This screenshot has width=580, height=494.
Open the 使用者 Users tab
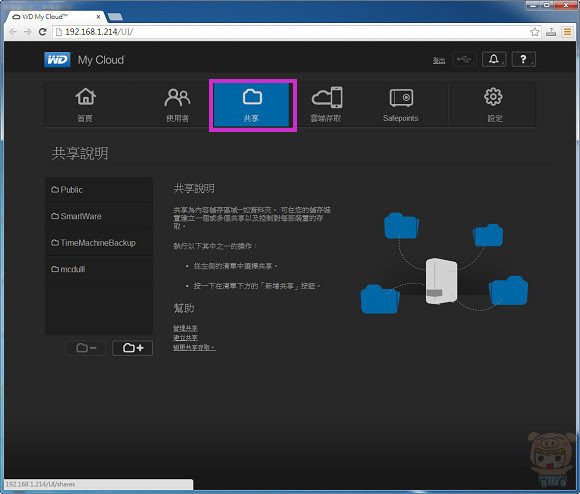[177, 105]
